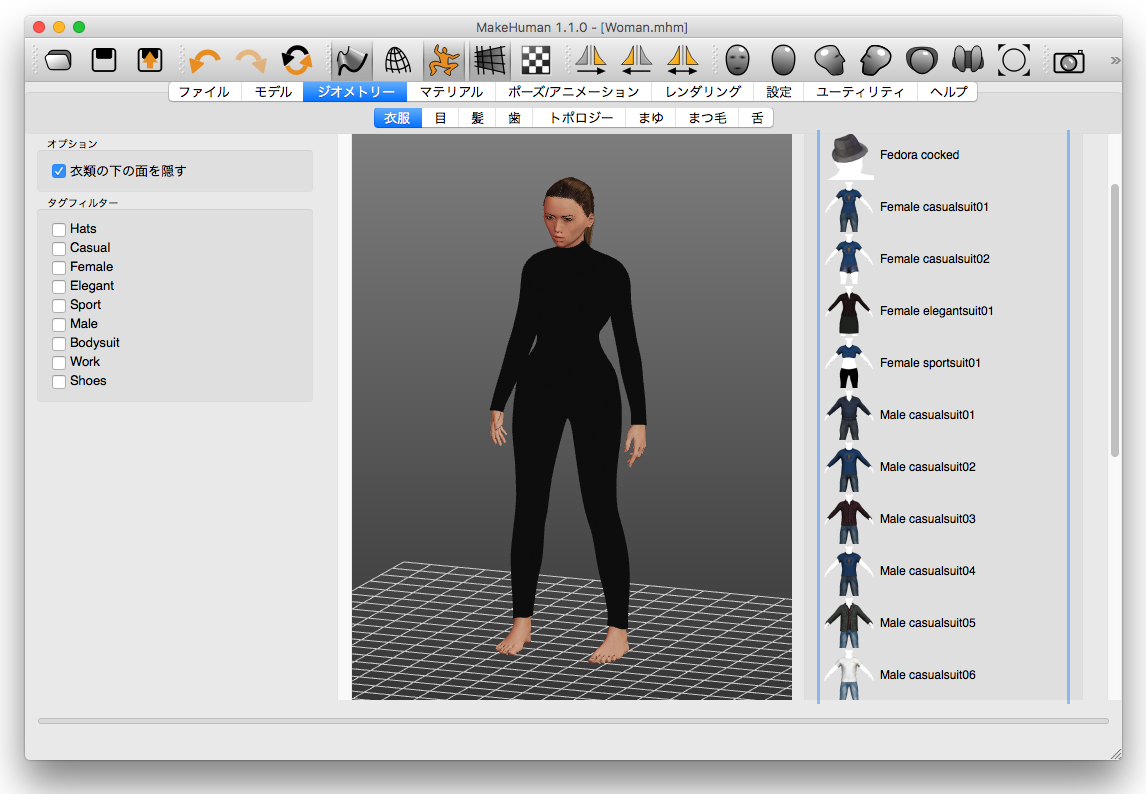Select the Fedora cocked clothing item
This screenshot has width=1146, height=794.
click(919, 155)
